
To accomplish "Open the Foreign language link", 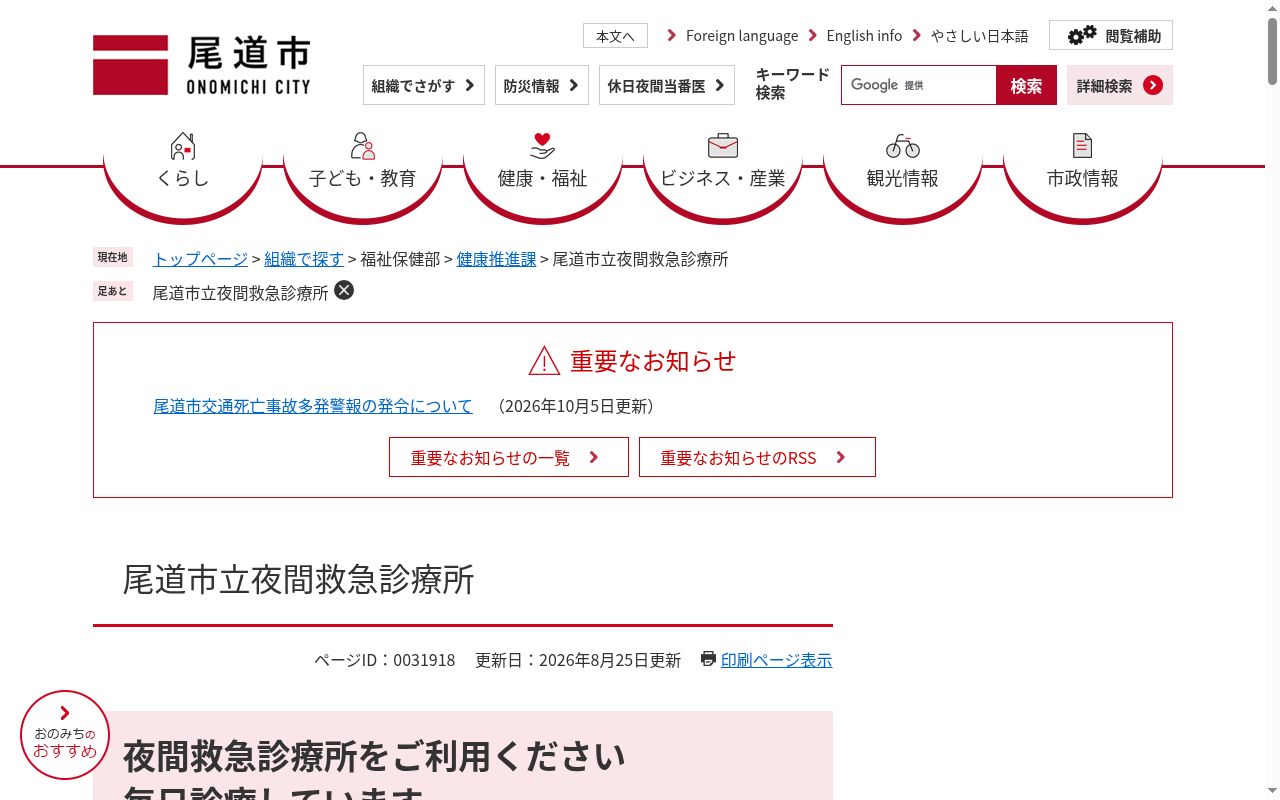I will 741,36.
